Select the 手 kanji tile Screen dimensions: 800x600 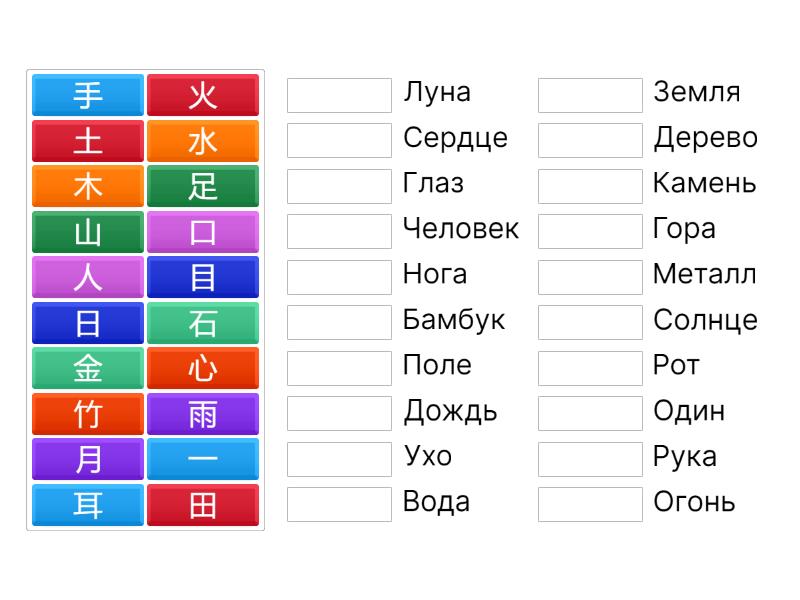click(x=88, y=96)
